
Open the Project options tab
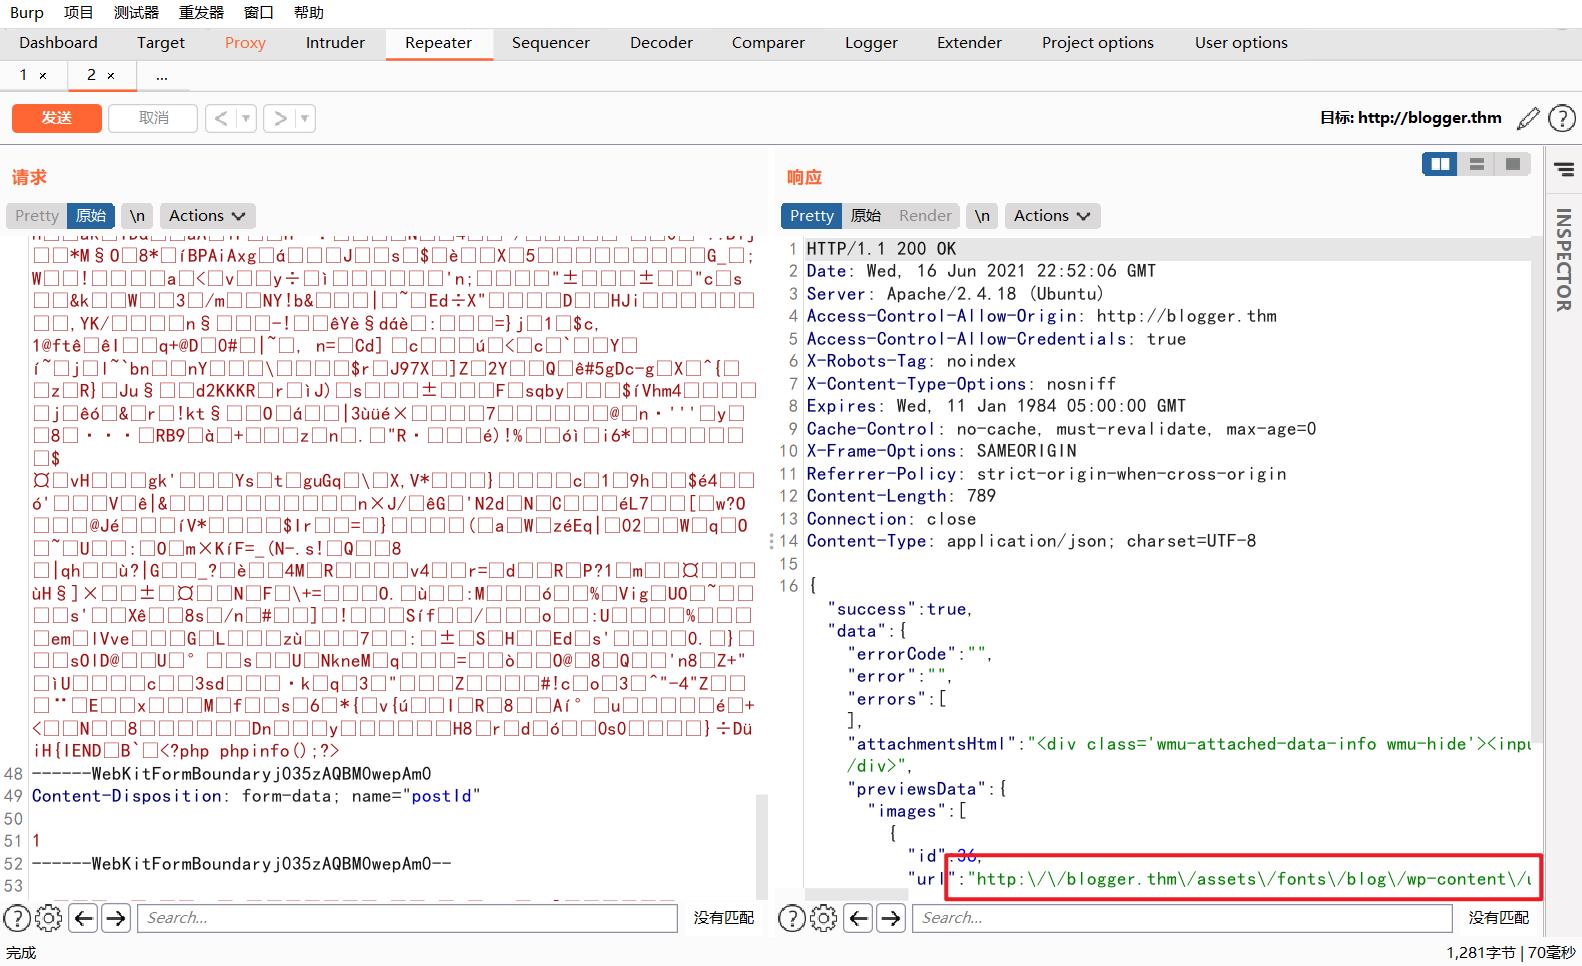[1098, 42]
